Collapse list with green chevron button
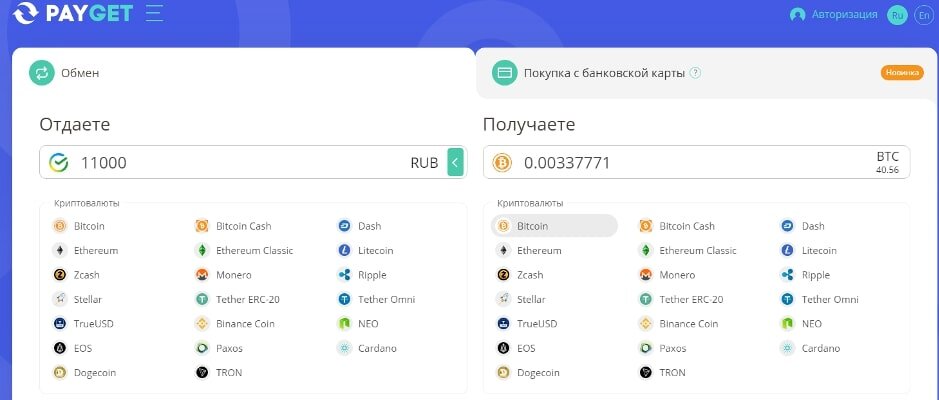939x400 pixels. [x=455, y=162]
